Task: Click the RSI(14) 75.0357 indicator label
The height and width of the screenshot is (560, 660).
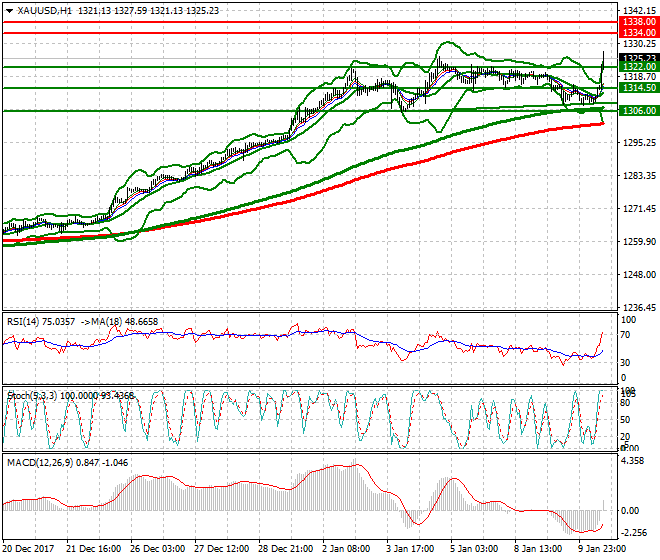Action: pyautogui.click(x=41, y=322)
